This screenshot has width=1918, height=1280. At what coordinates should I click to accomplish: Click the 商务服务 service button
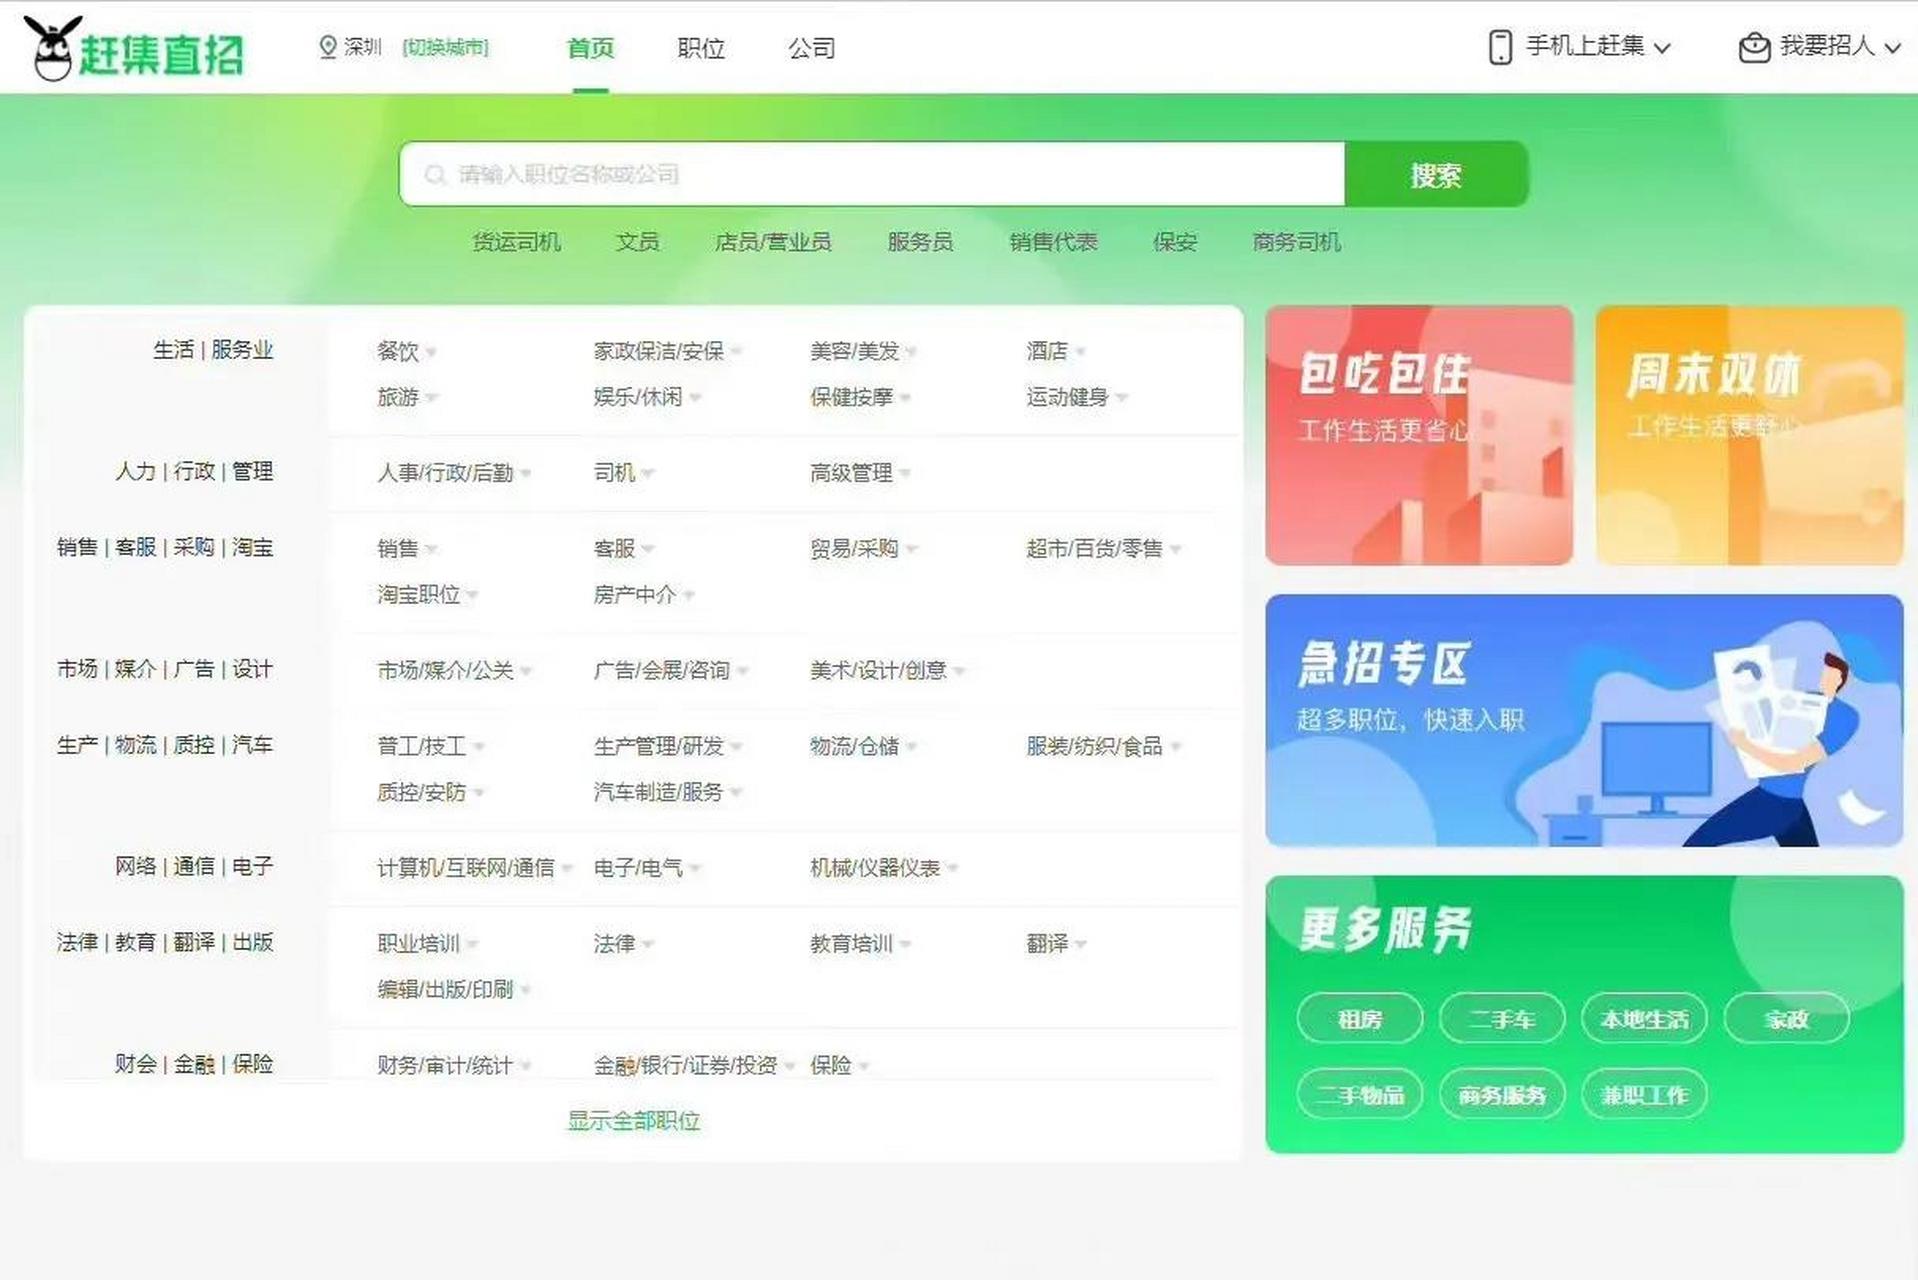[1501, 1095]
